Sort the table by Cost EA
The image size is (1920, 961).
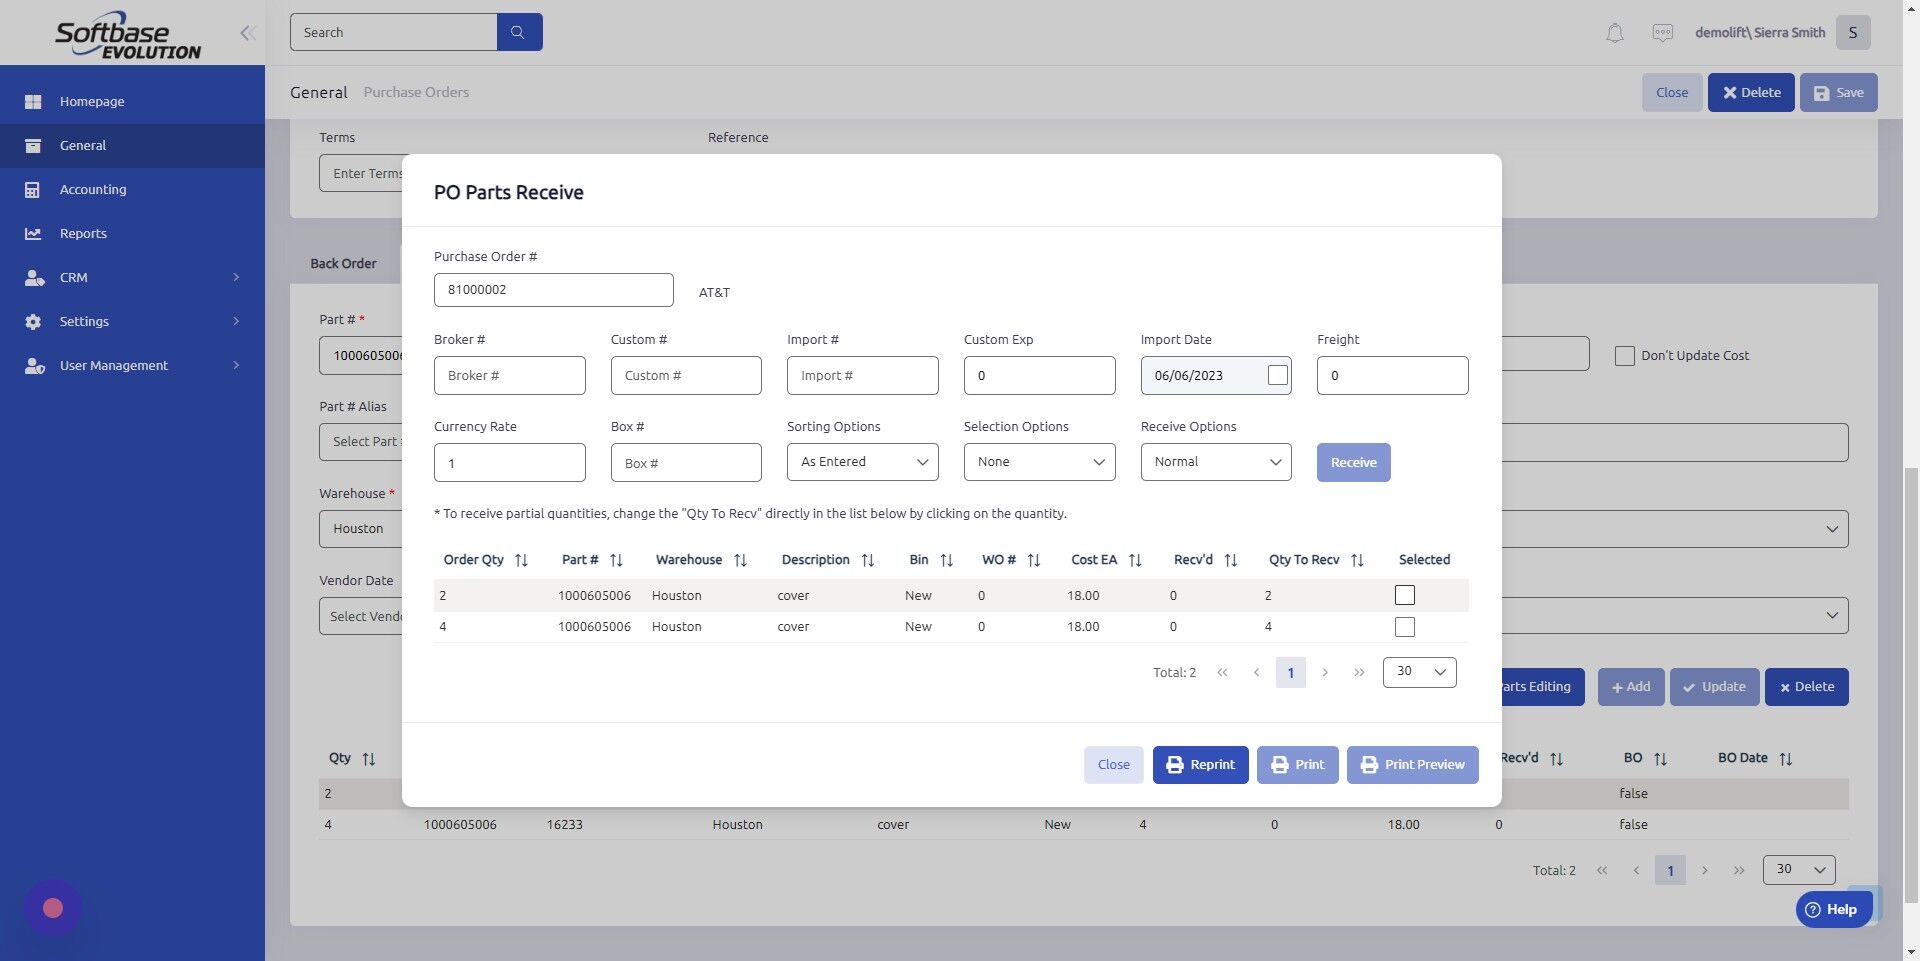click(x=1134, y=560)
